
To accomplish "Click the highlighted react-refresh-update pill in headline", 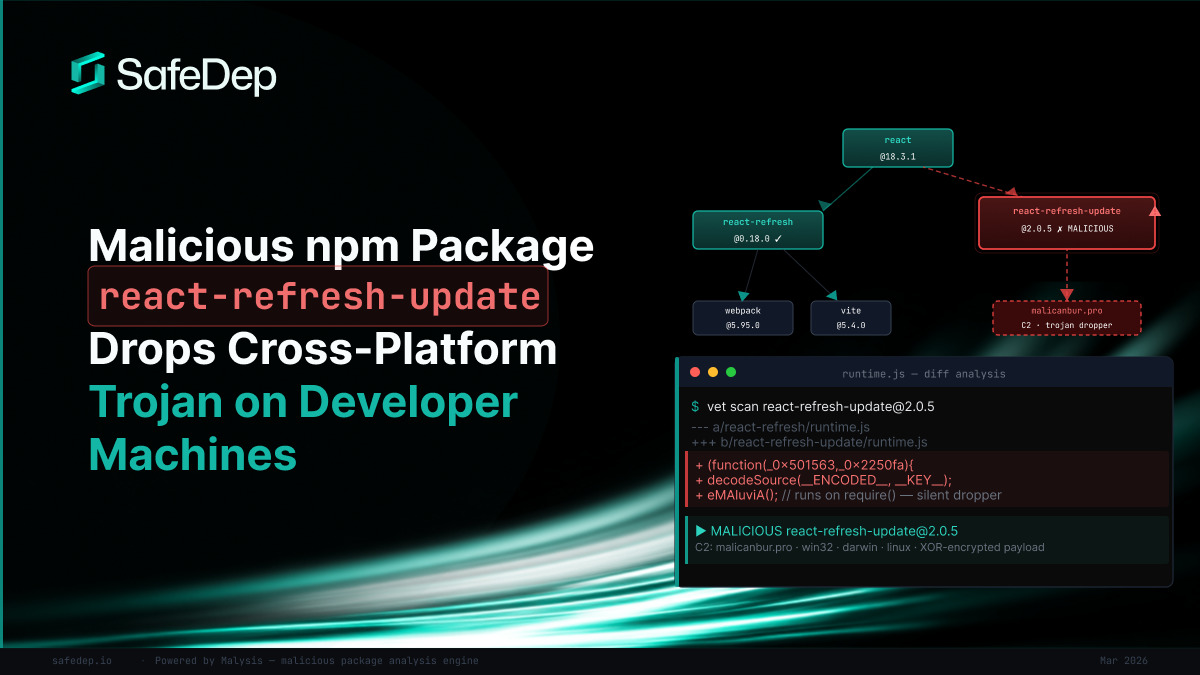I will pyautogui.click(x=318, y=296).
